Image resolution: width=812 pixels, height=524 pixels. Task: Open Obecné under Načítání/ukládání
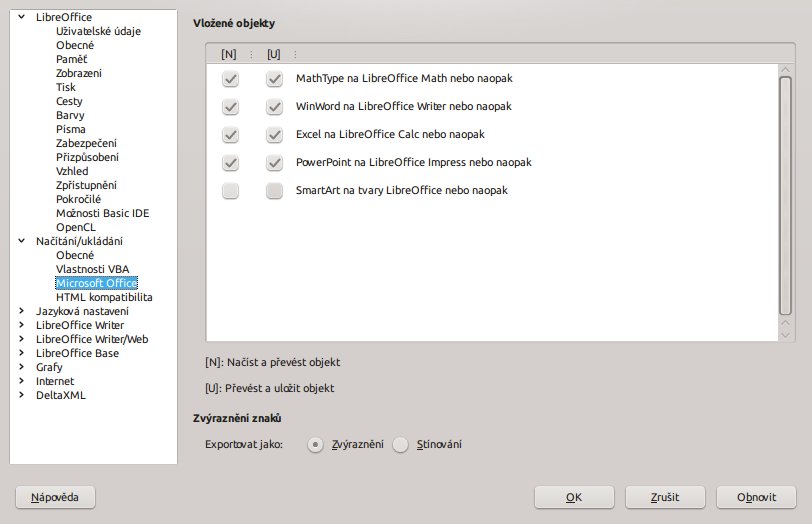(75, 255)
